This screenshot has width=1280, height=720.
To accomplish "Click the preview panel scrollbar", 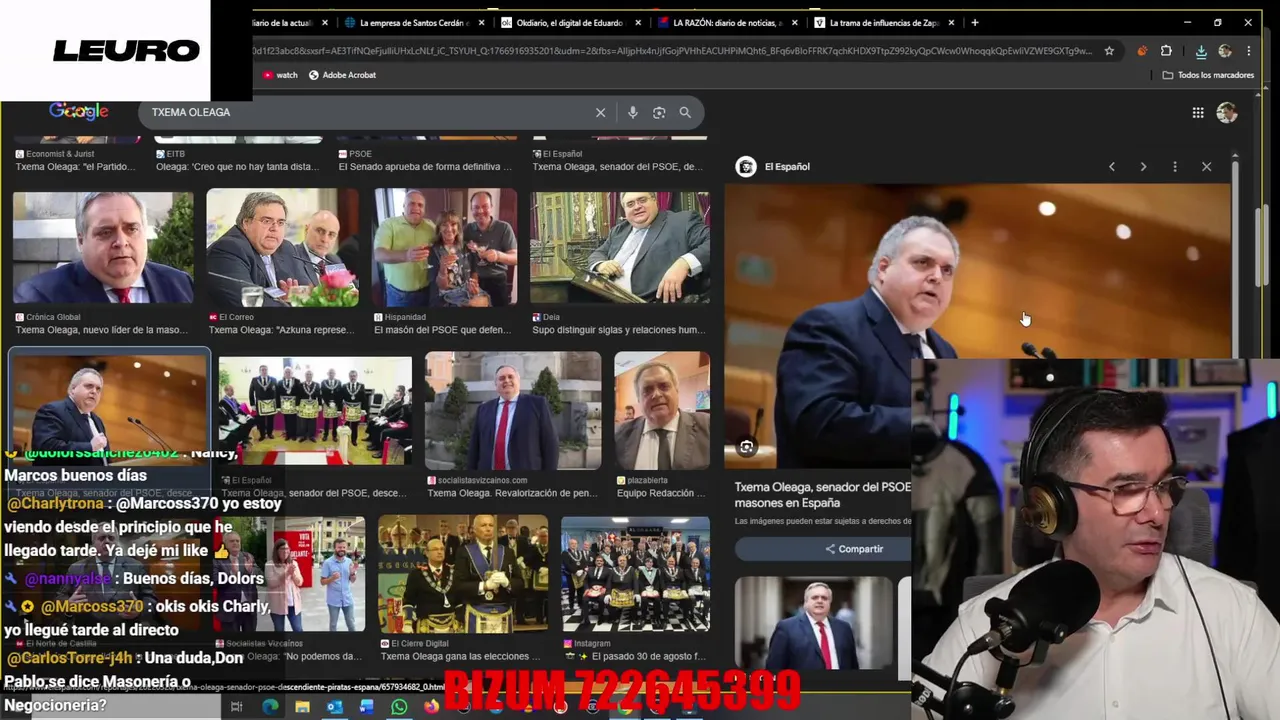I will pos(1235,260).
